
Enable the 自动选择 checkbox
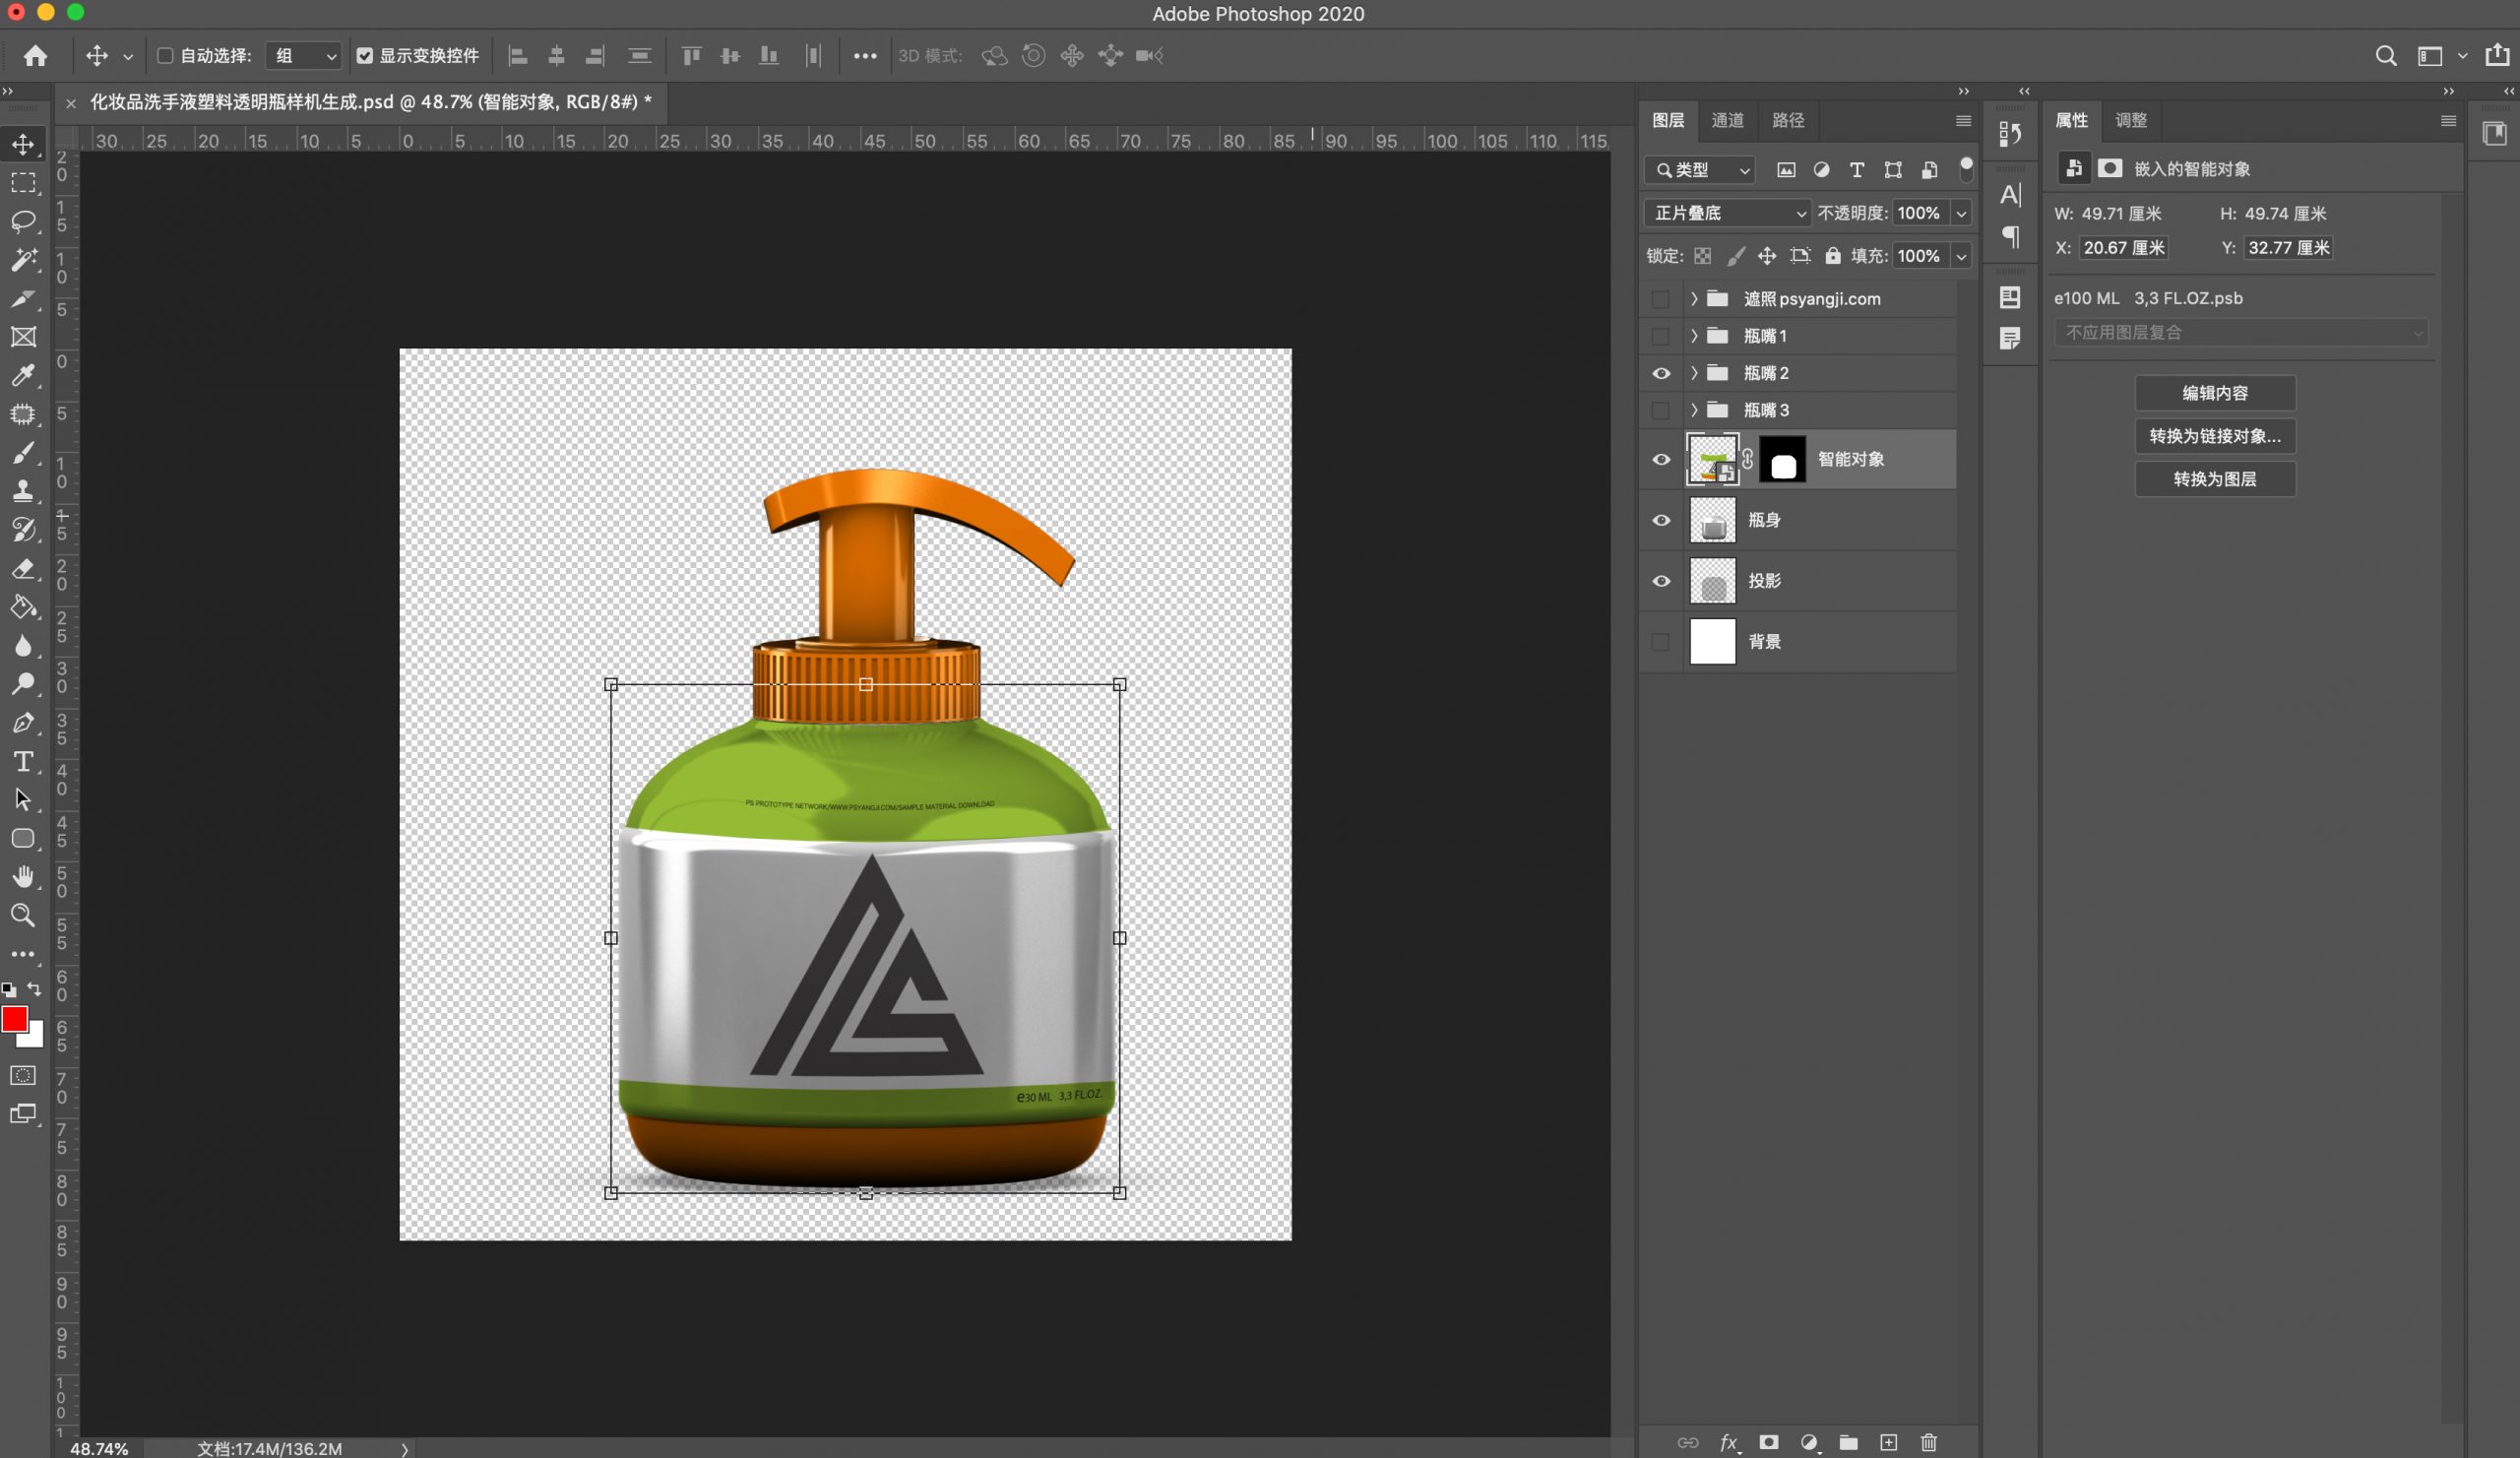point(166,56)
